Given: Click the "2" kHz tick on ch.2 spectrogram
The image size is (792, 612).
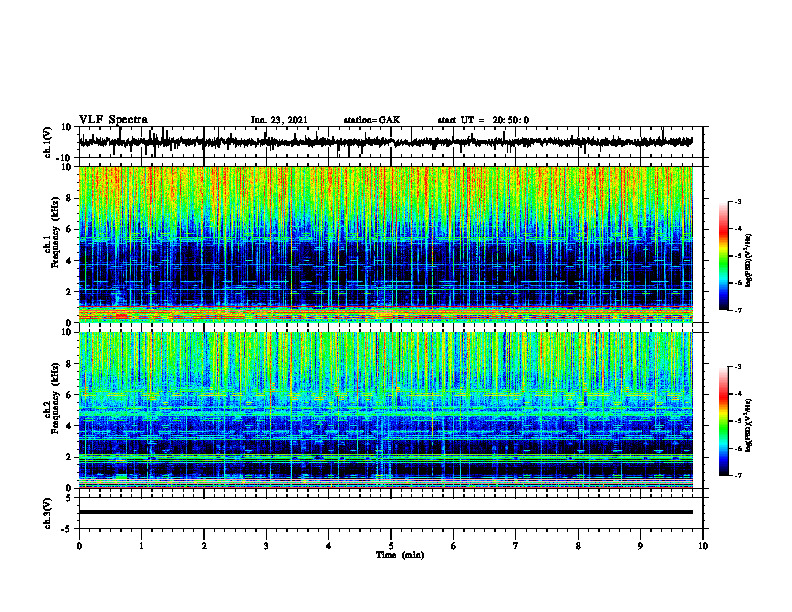Looking at the screenshot, I should [x=69, y=457].
